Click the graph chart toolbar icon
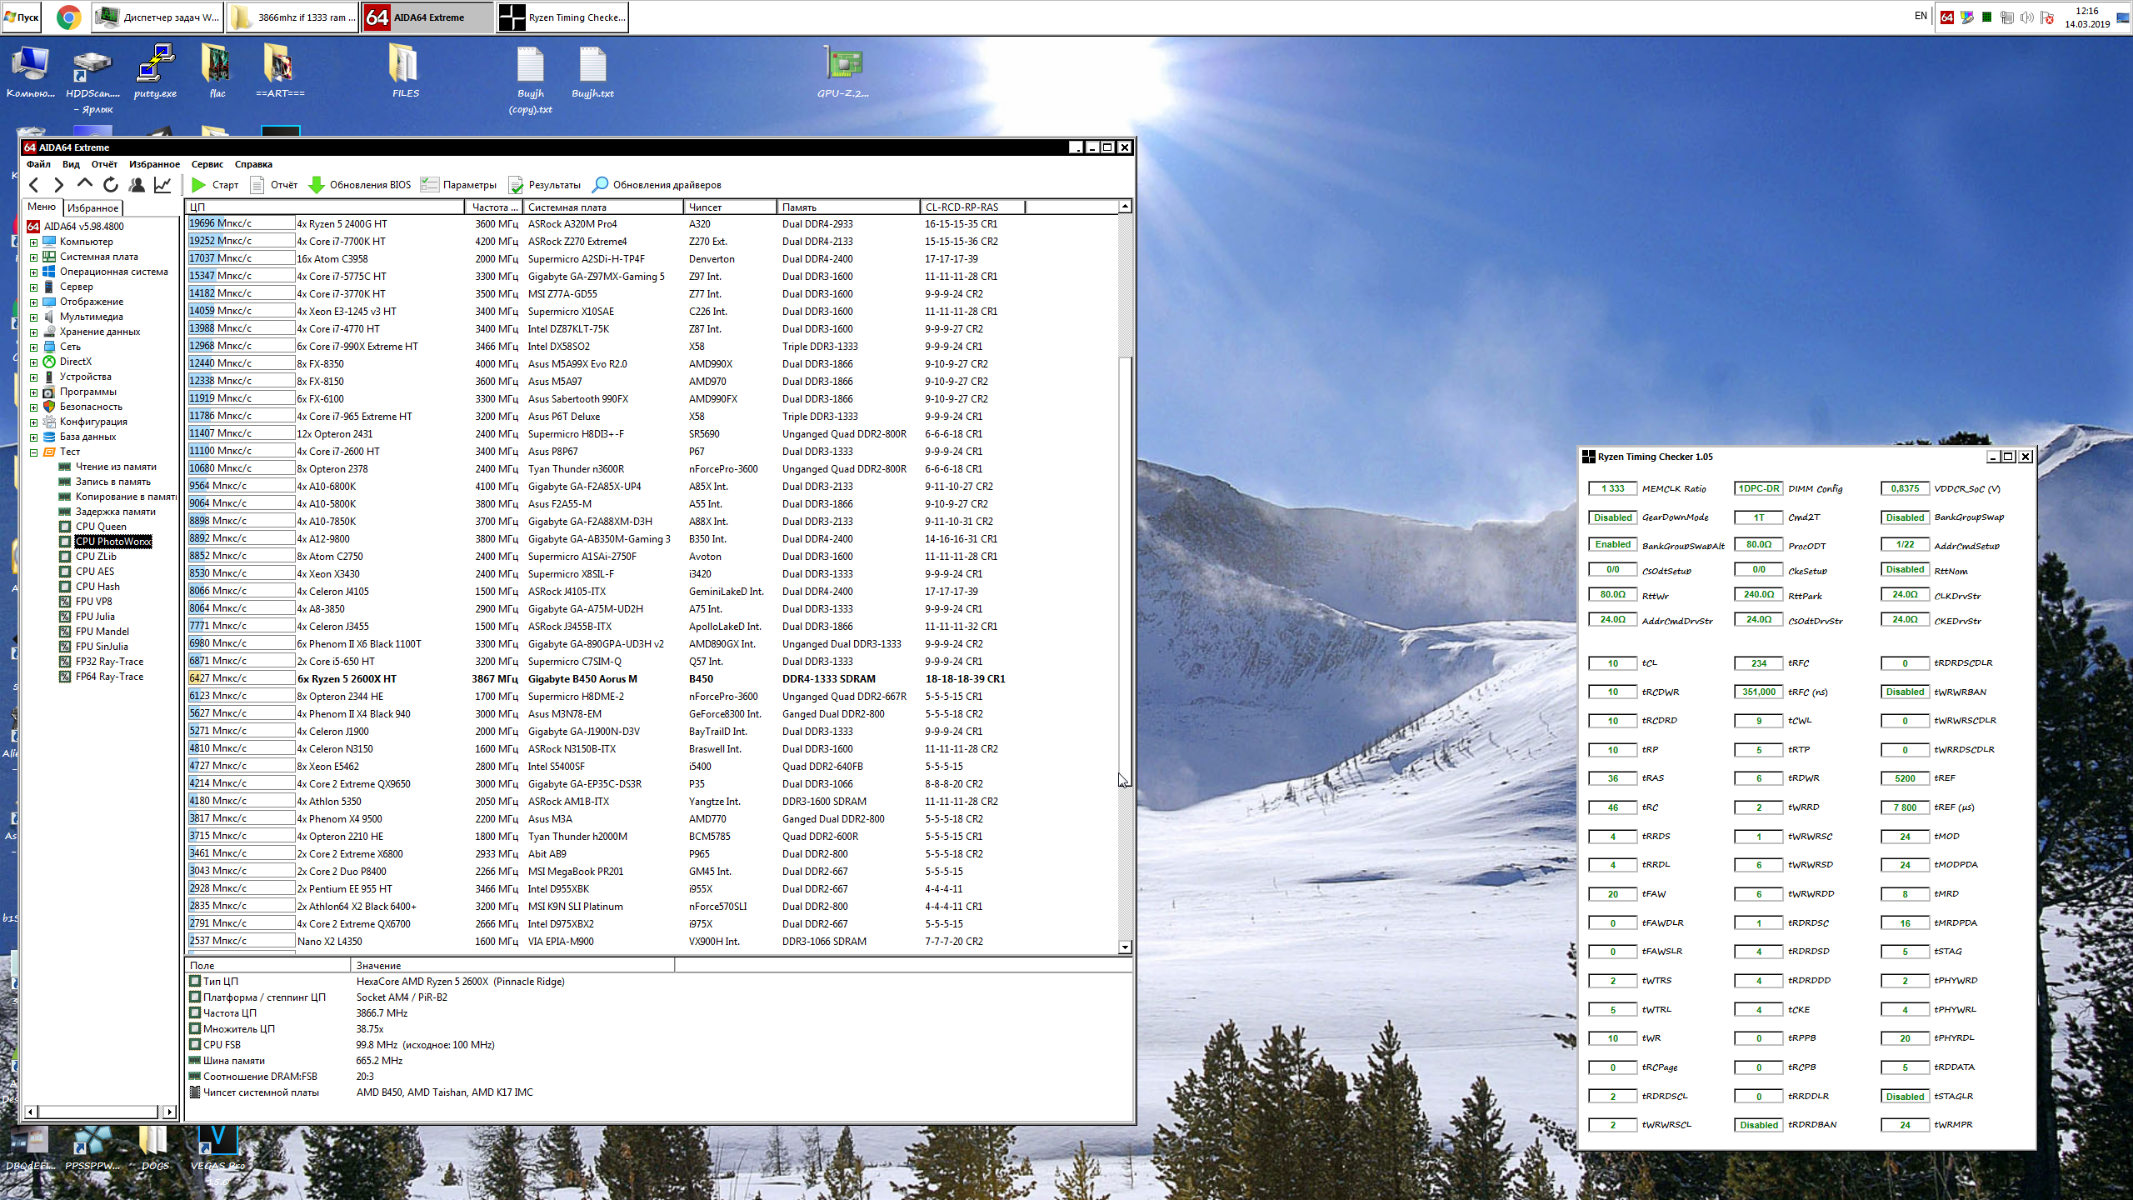The width and height of the screenshot is (2133, 1200). click(163, 185)
